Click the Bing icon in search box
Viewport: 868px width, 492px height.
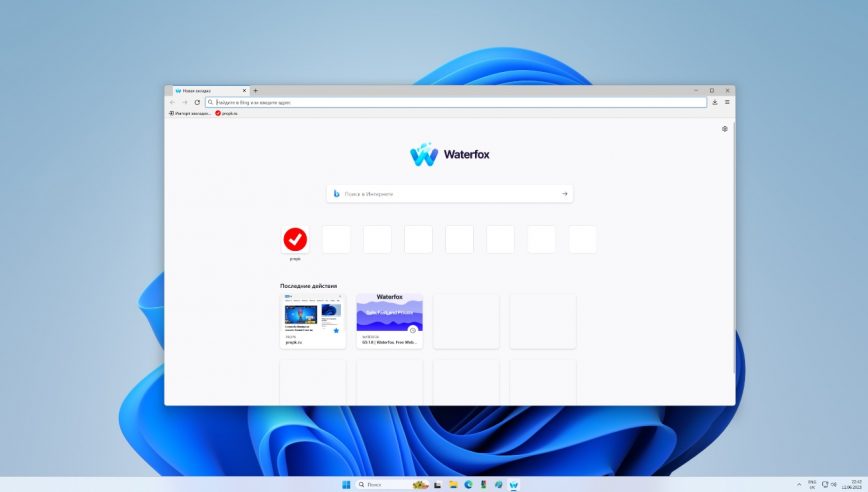(336, 194)
